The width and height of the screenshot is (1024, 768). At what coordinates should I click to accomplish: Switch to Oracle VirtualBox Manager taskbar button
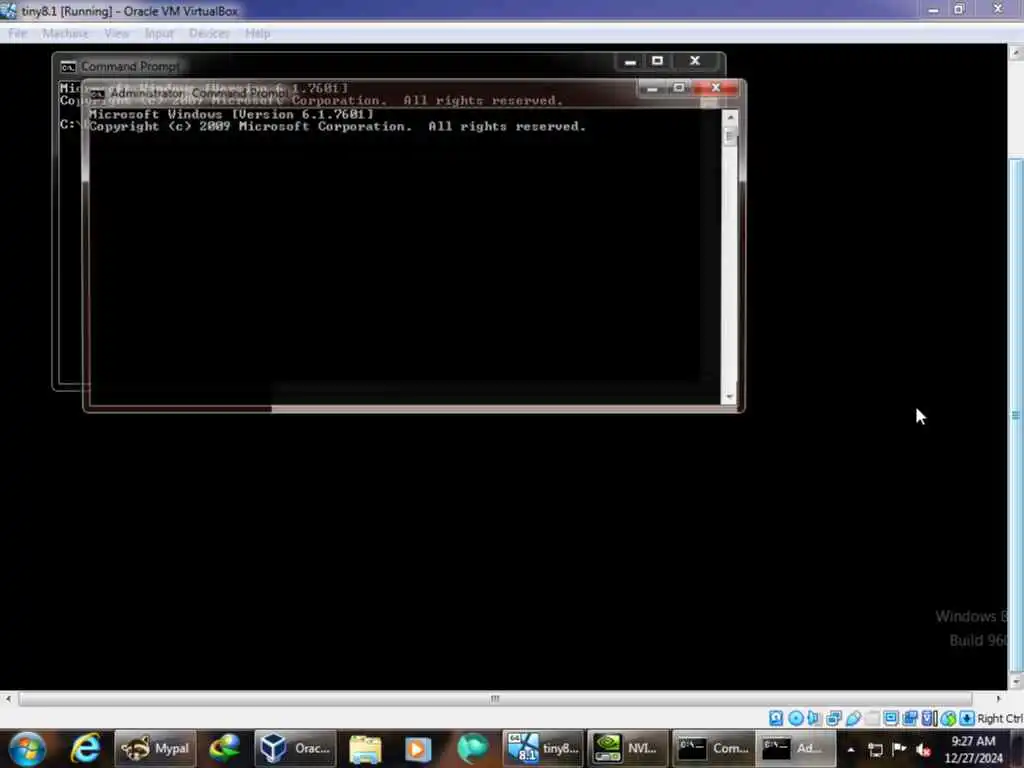click(x=295, y=748)
